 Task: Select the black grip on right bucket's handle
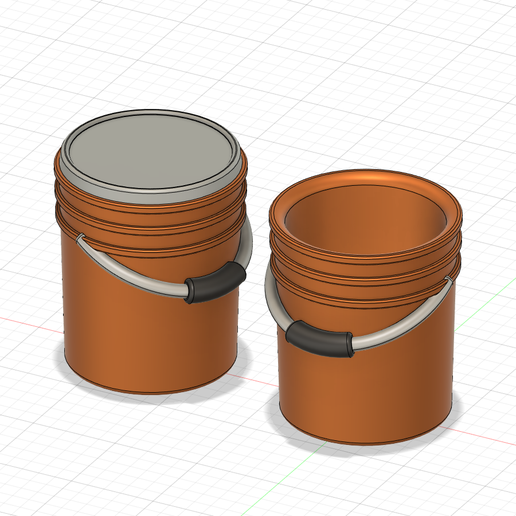[319, 339]
